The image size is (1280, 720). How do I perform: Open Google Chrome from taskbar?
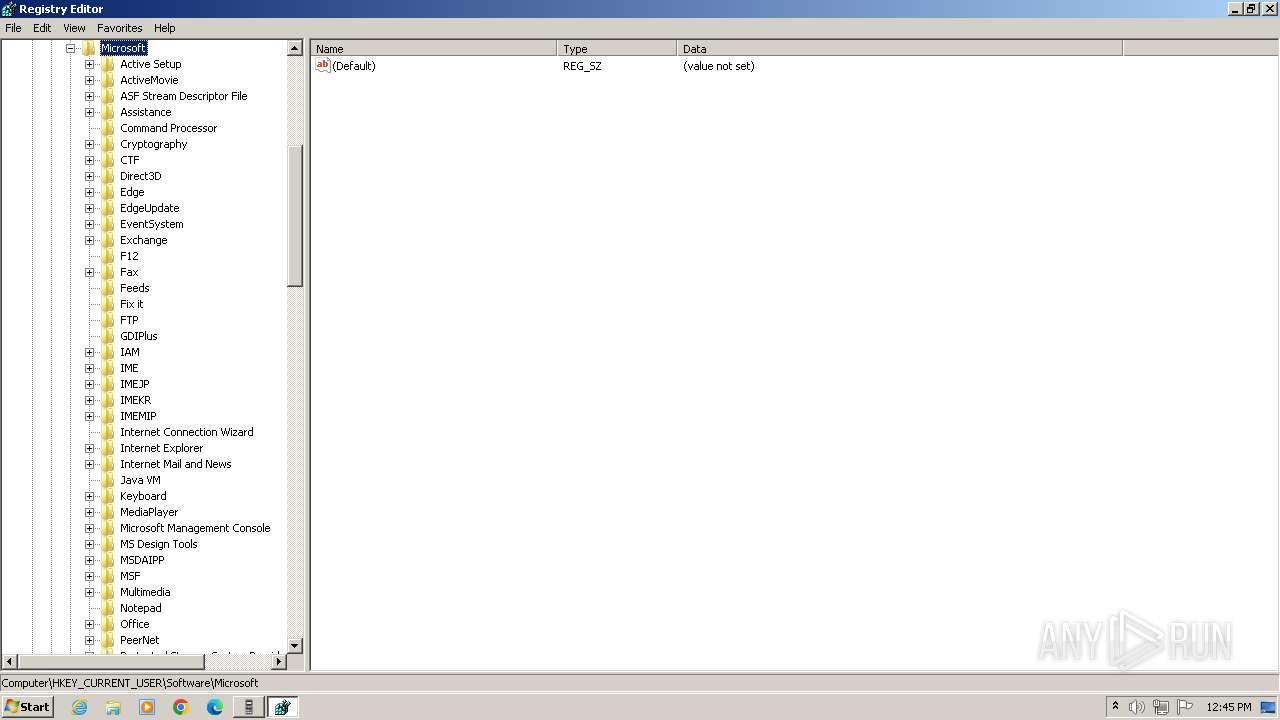click(x=181, y=707)
